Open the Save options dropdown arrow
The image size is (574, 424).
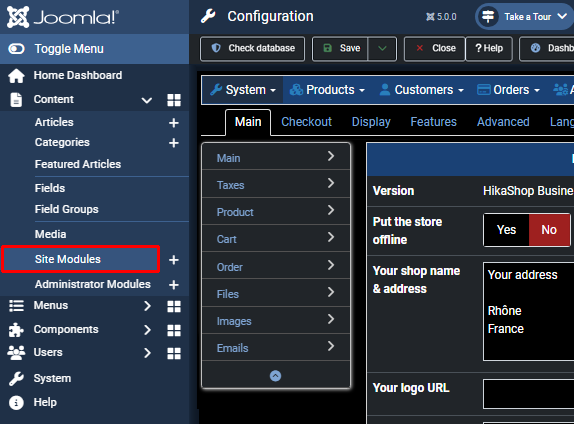pyautogui.click(x=382, y=48)
